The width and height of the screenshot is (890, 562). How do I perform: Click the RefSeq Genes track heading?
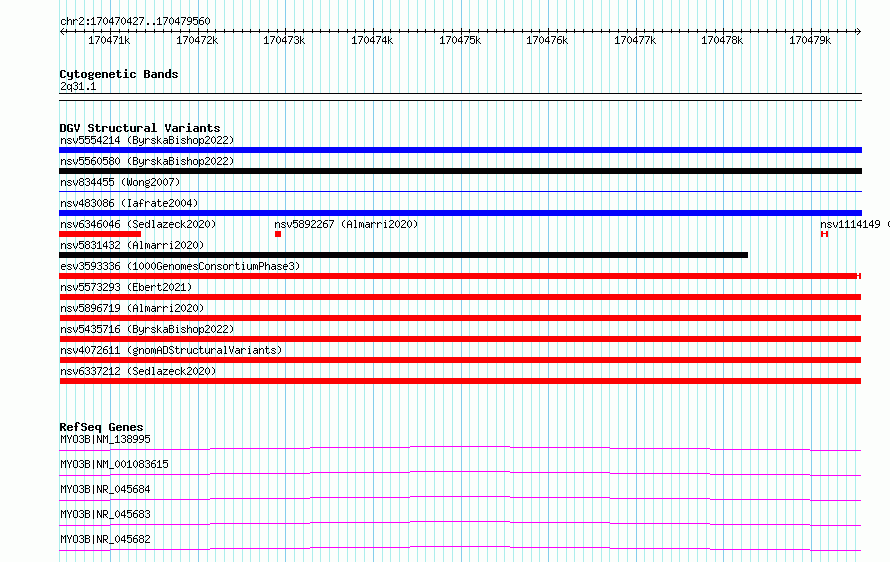pos(101,427)
